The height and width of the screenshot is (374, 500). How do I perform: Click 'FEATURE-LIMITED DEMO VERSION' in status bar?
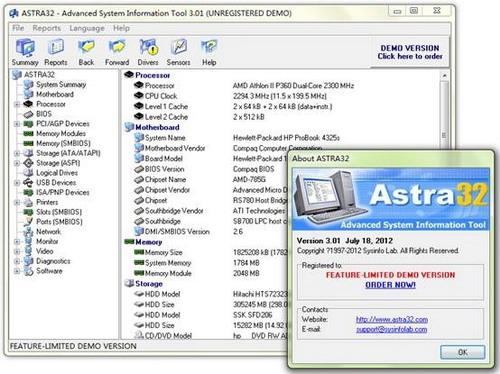click(73, 346)
